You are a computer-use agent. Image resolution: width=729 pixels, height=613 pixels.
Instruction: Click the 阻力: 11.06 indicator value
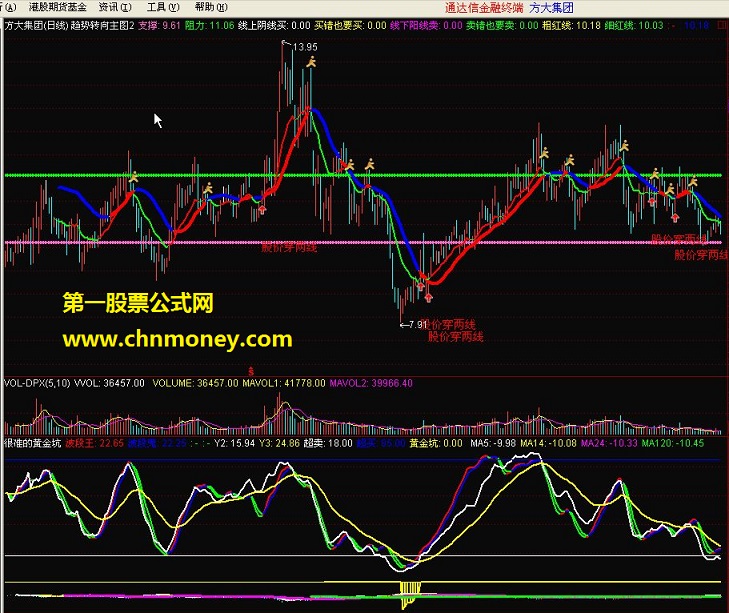tap(209, 26)
